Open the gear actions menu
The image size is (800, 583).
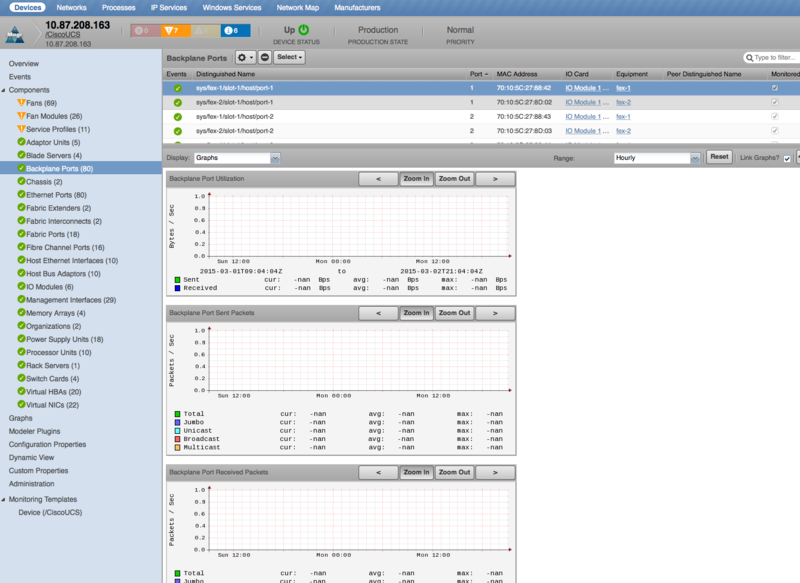245,58
